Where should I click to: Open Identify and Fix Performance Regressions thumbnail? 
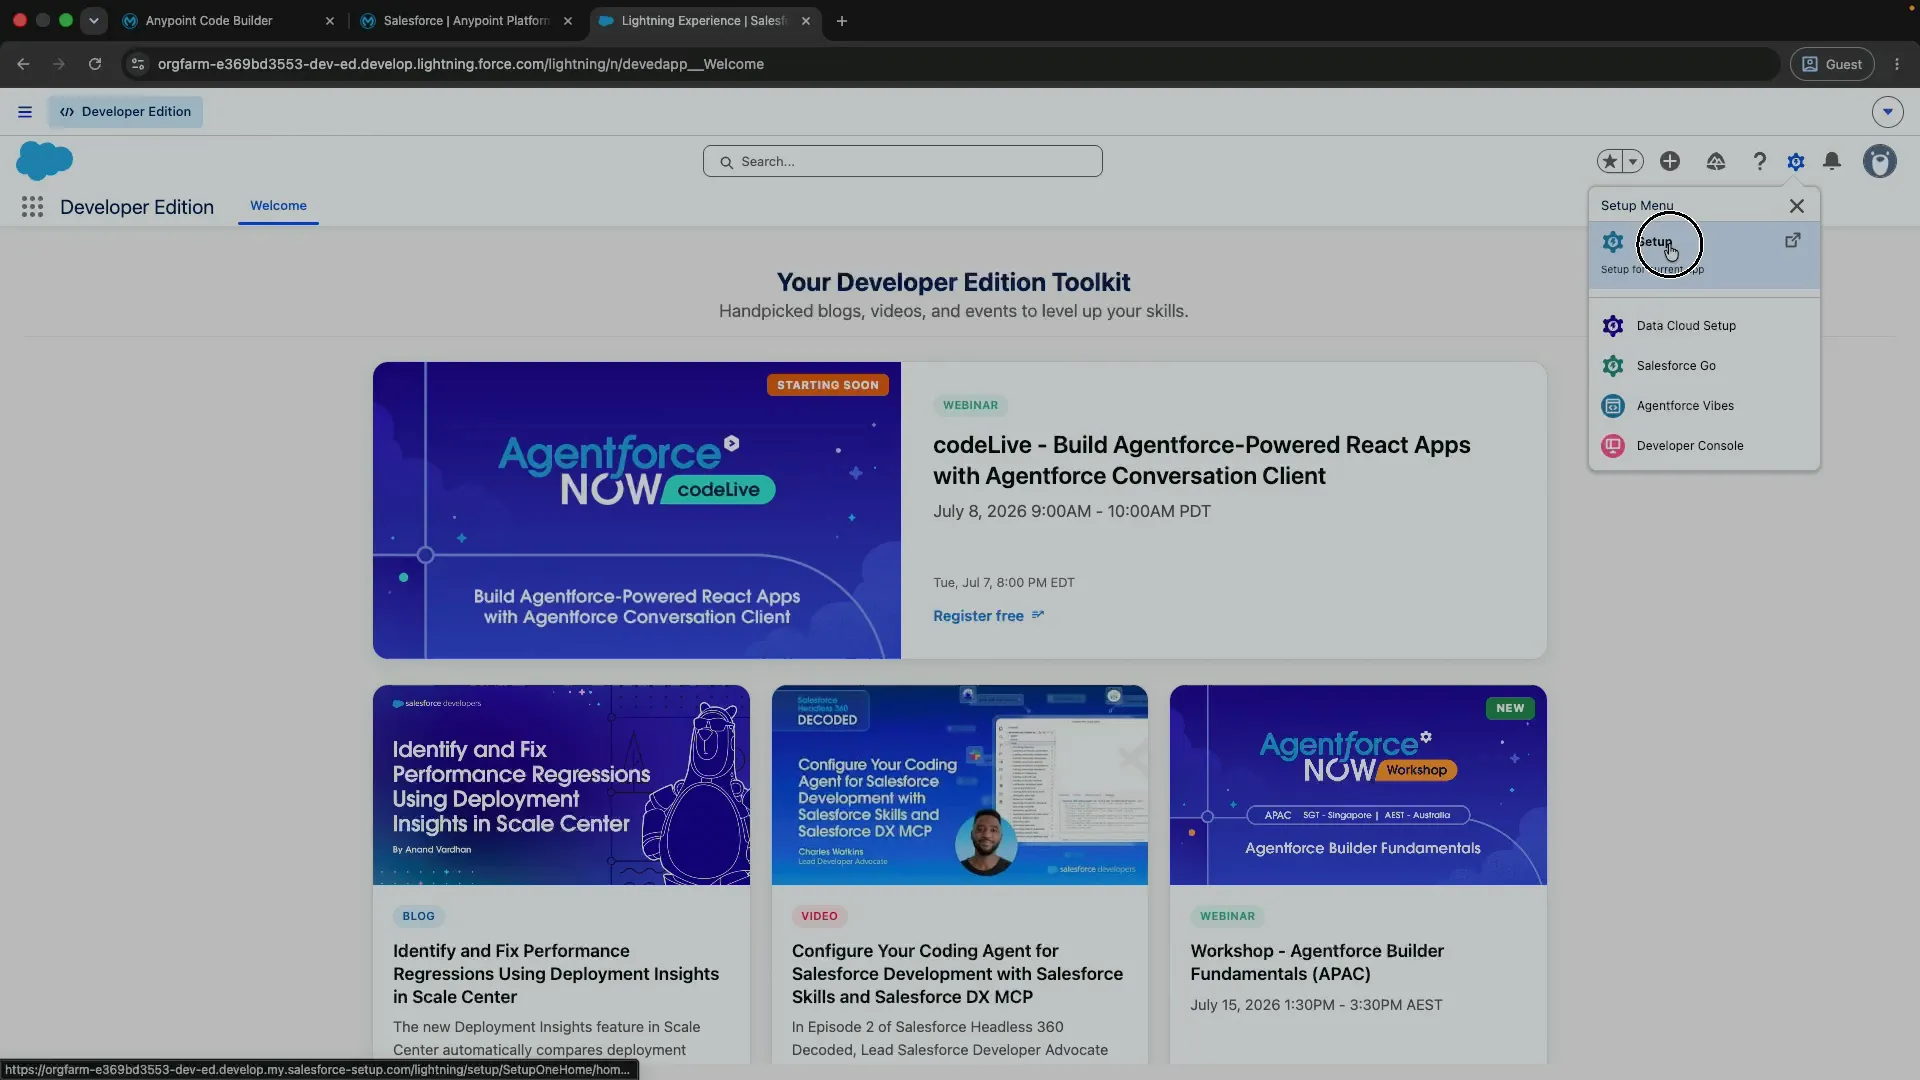click(561, 785)
